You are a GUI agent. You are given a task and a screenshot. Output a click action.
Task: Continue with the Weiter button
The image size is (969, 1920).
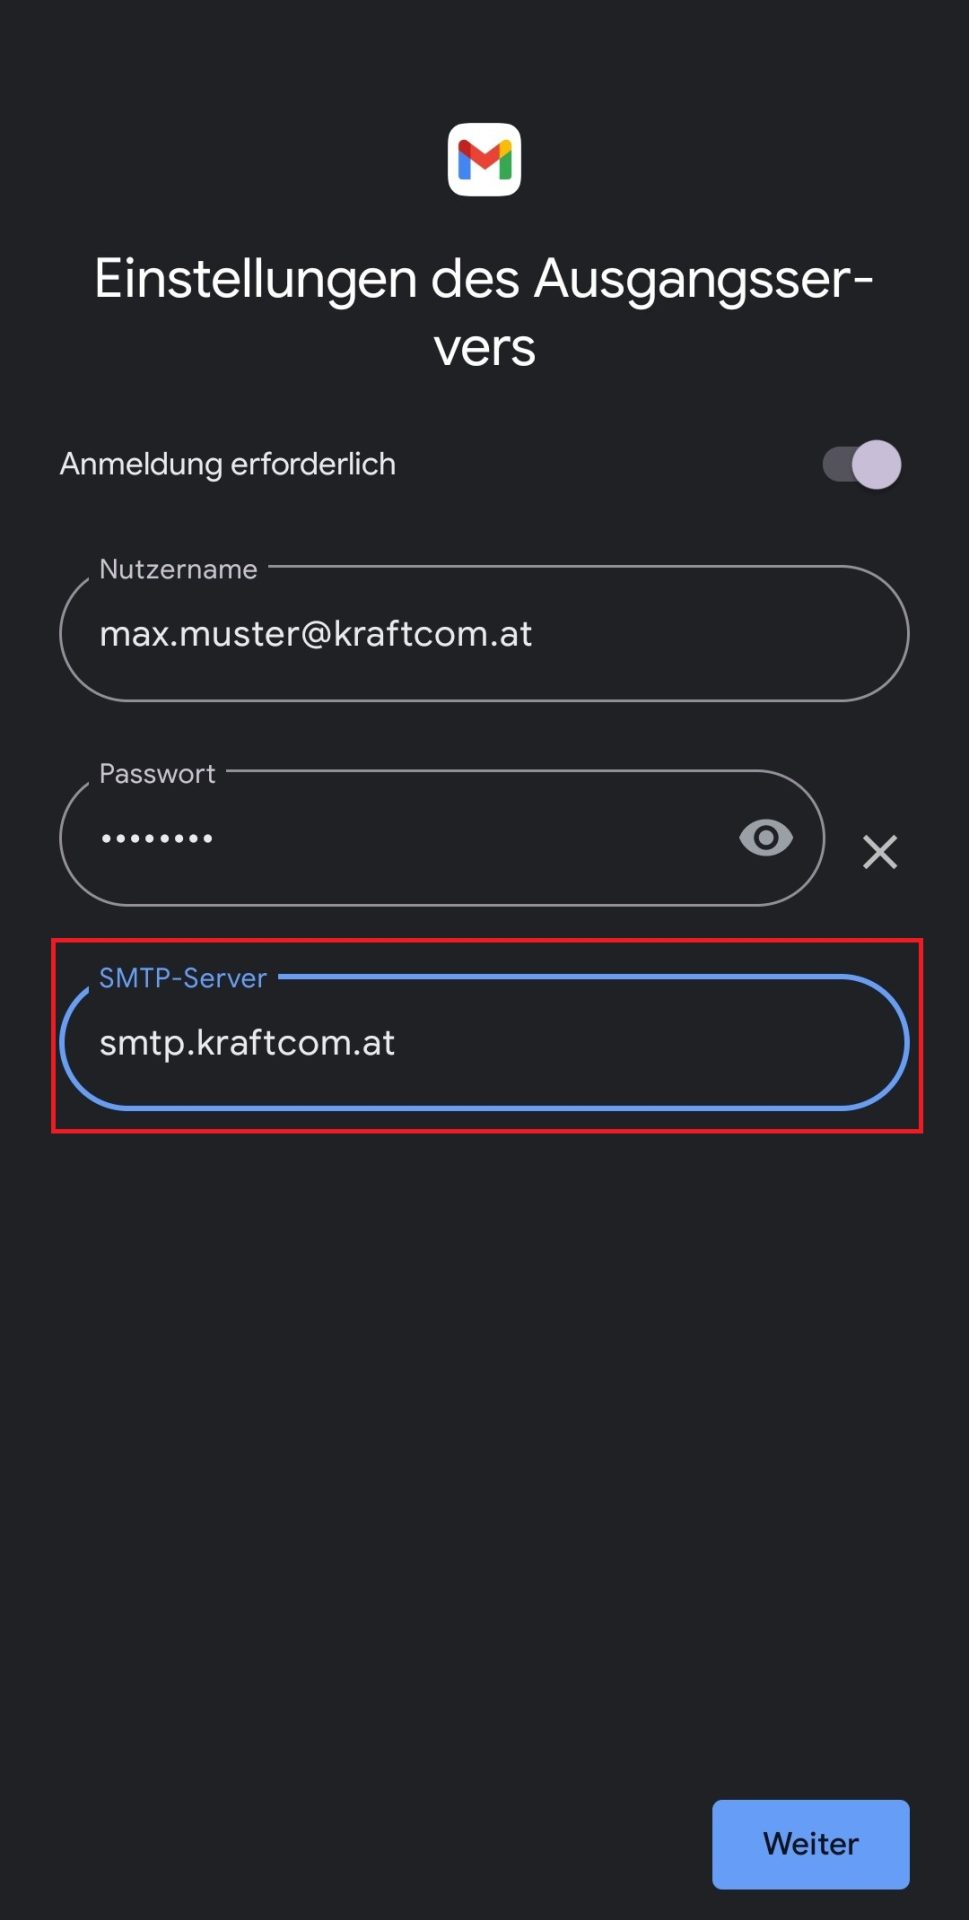[811, 1844]
